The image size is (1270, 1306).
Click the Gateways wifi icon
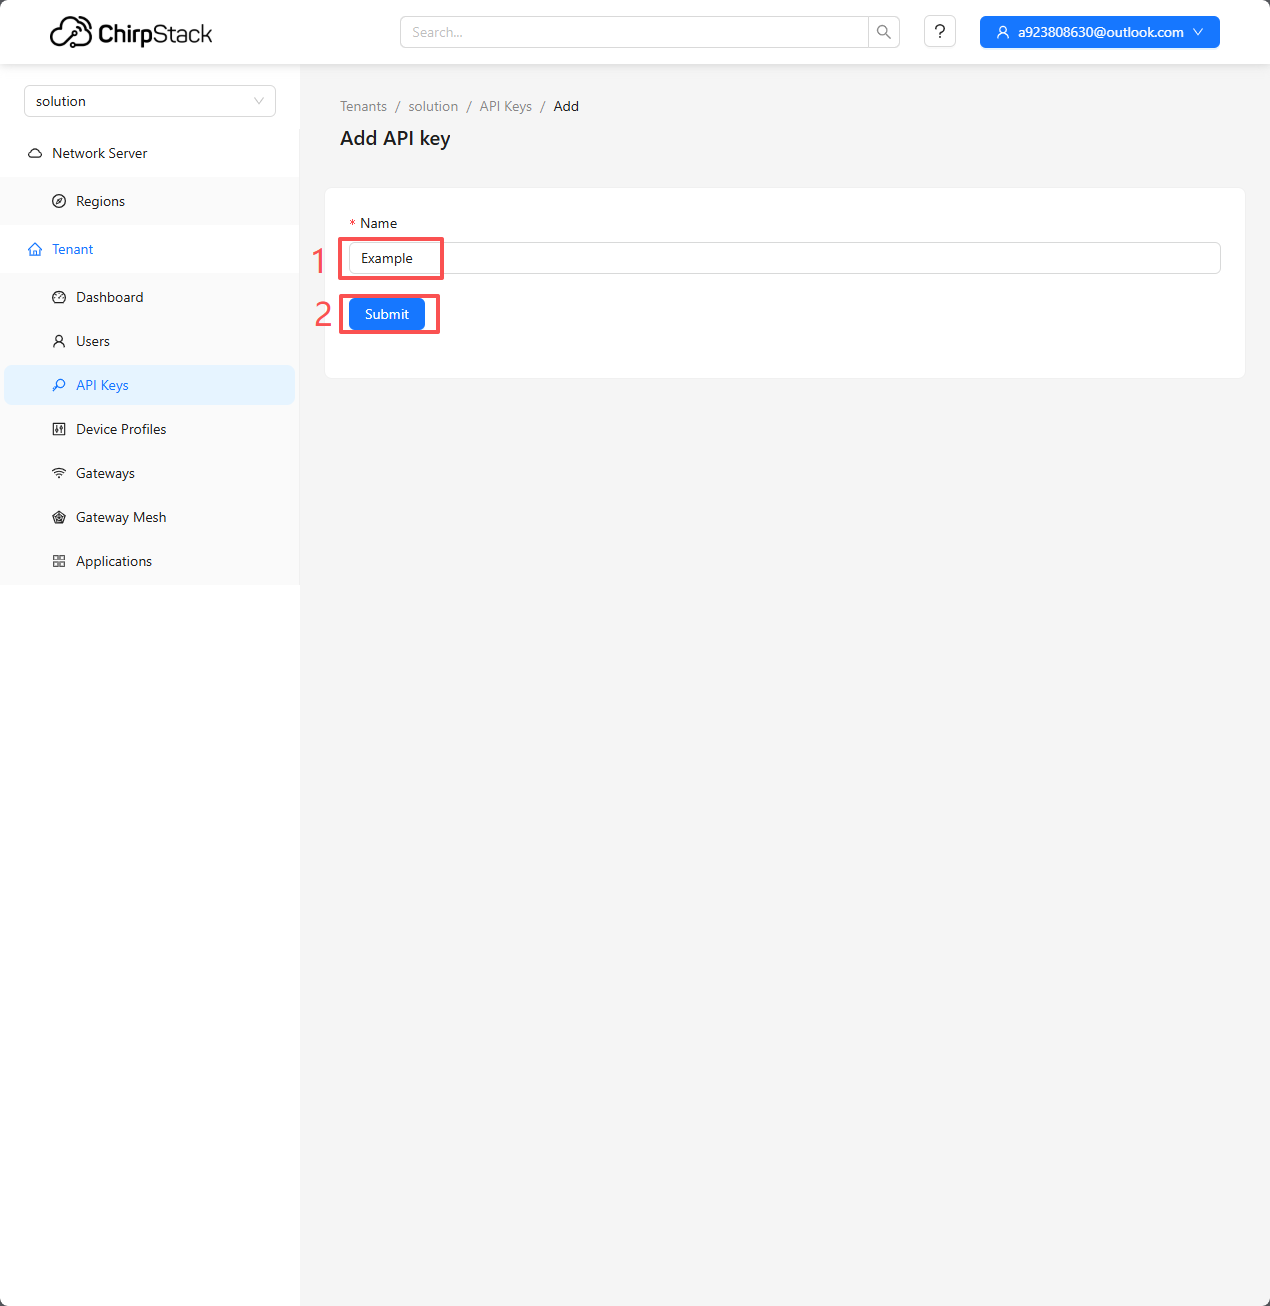pos(59,473)
